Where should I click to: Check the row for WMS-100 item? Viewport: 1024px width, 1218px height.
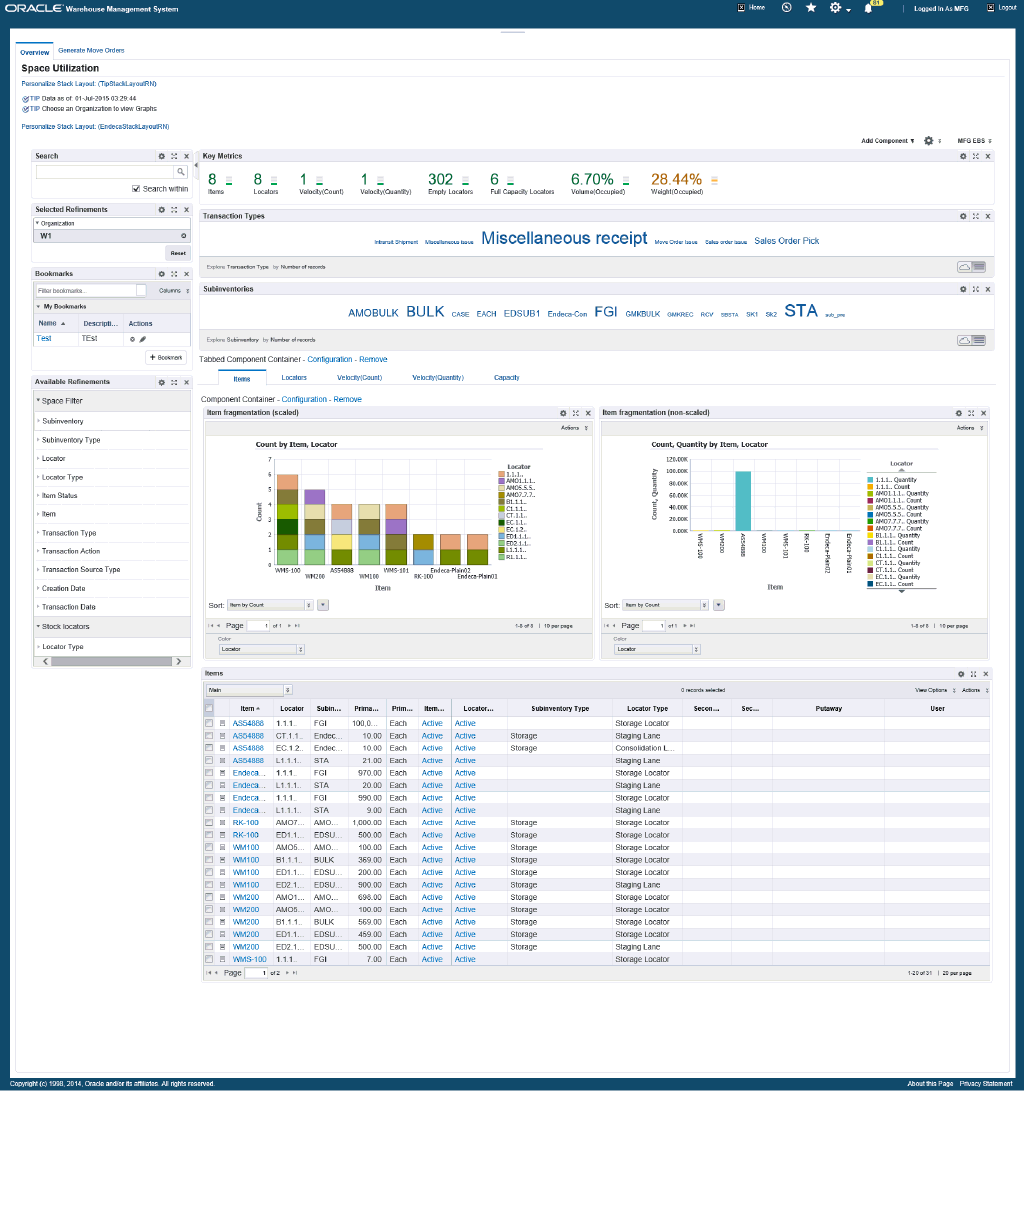(x=209, y=959)
